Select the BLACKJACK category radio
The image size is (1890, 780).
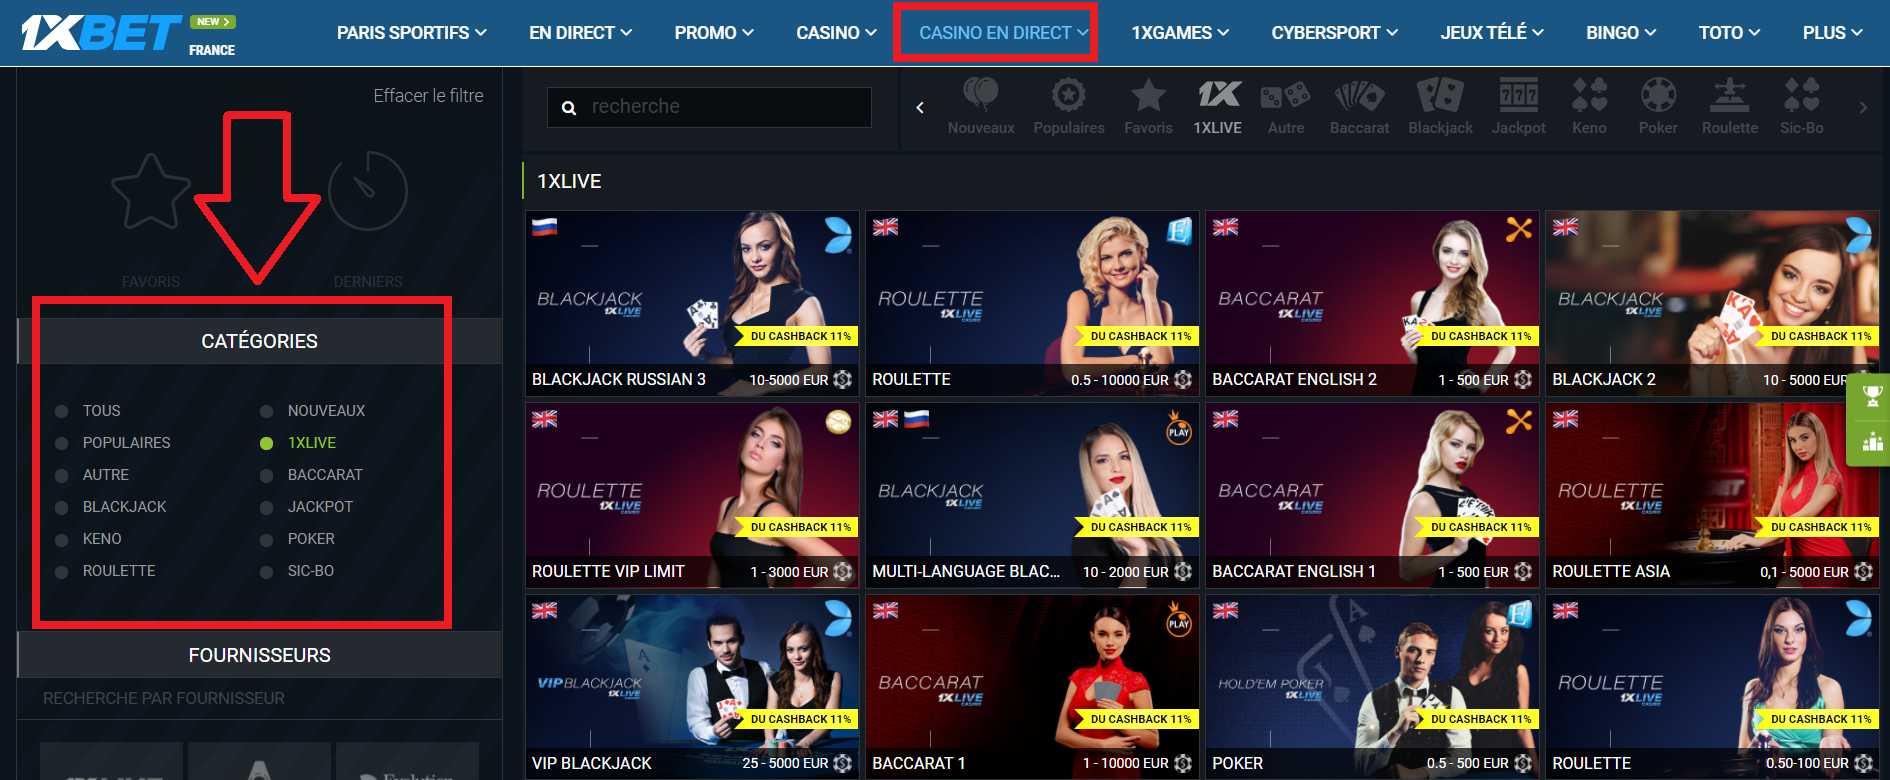pyautogui.click(x=62, y=507)
